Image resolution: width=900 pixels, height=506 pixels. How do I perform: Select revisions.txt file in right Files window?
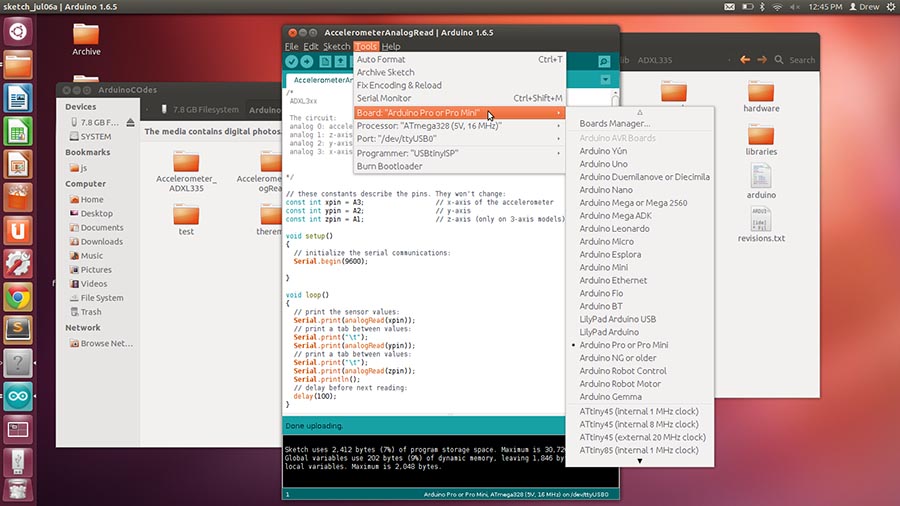(761, 225)
